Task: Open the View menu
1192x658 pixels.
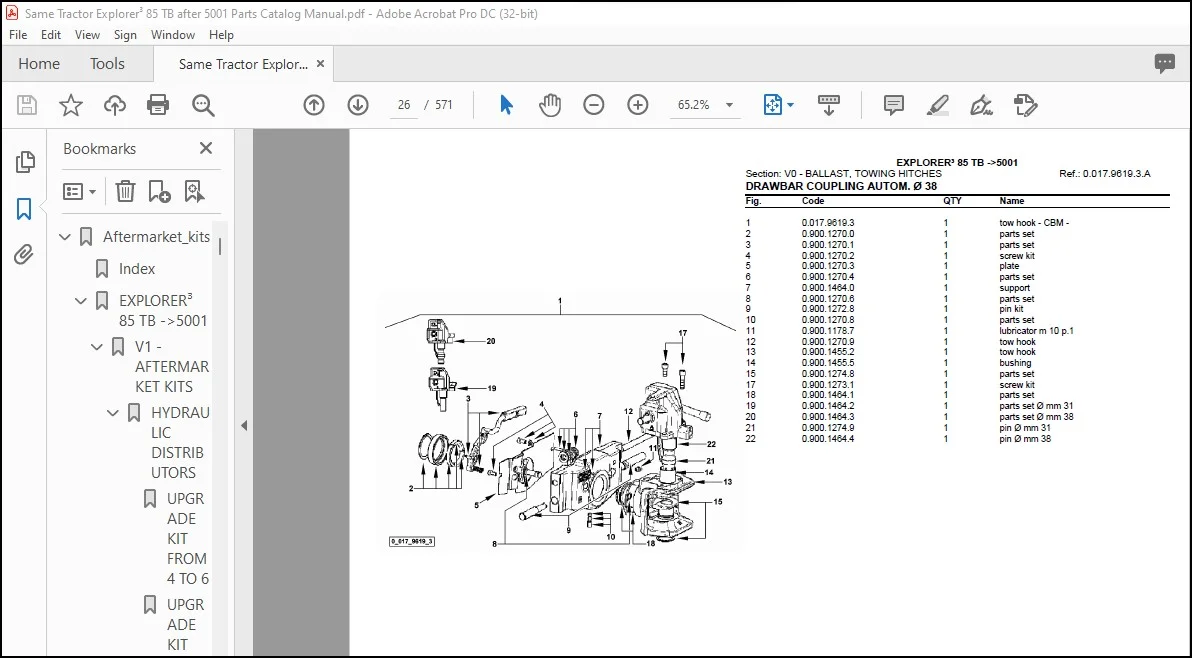Action: pyautogui.click(x=87, y=35)
